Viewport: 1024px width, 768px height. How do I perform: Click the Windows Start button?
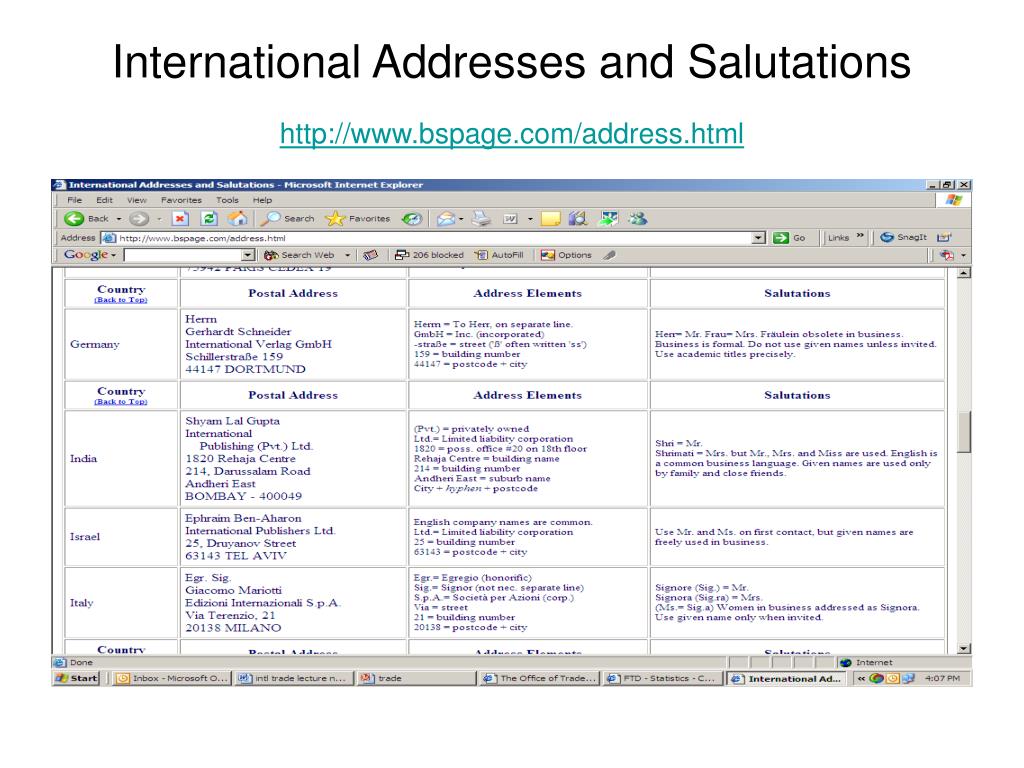(x=77, y=678)
